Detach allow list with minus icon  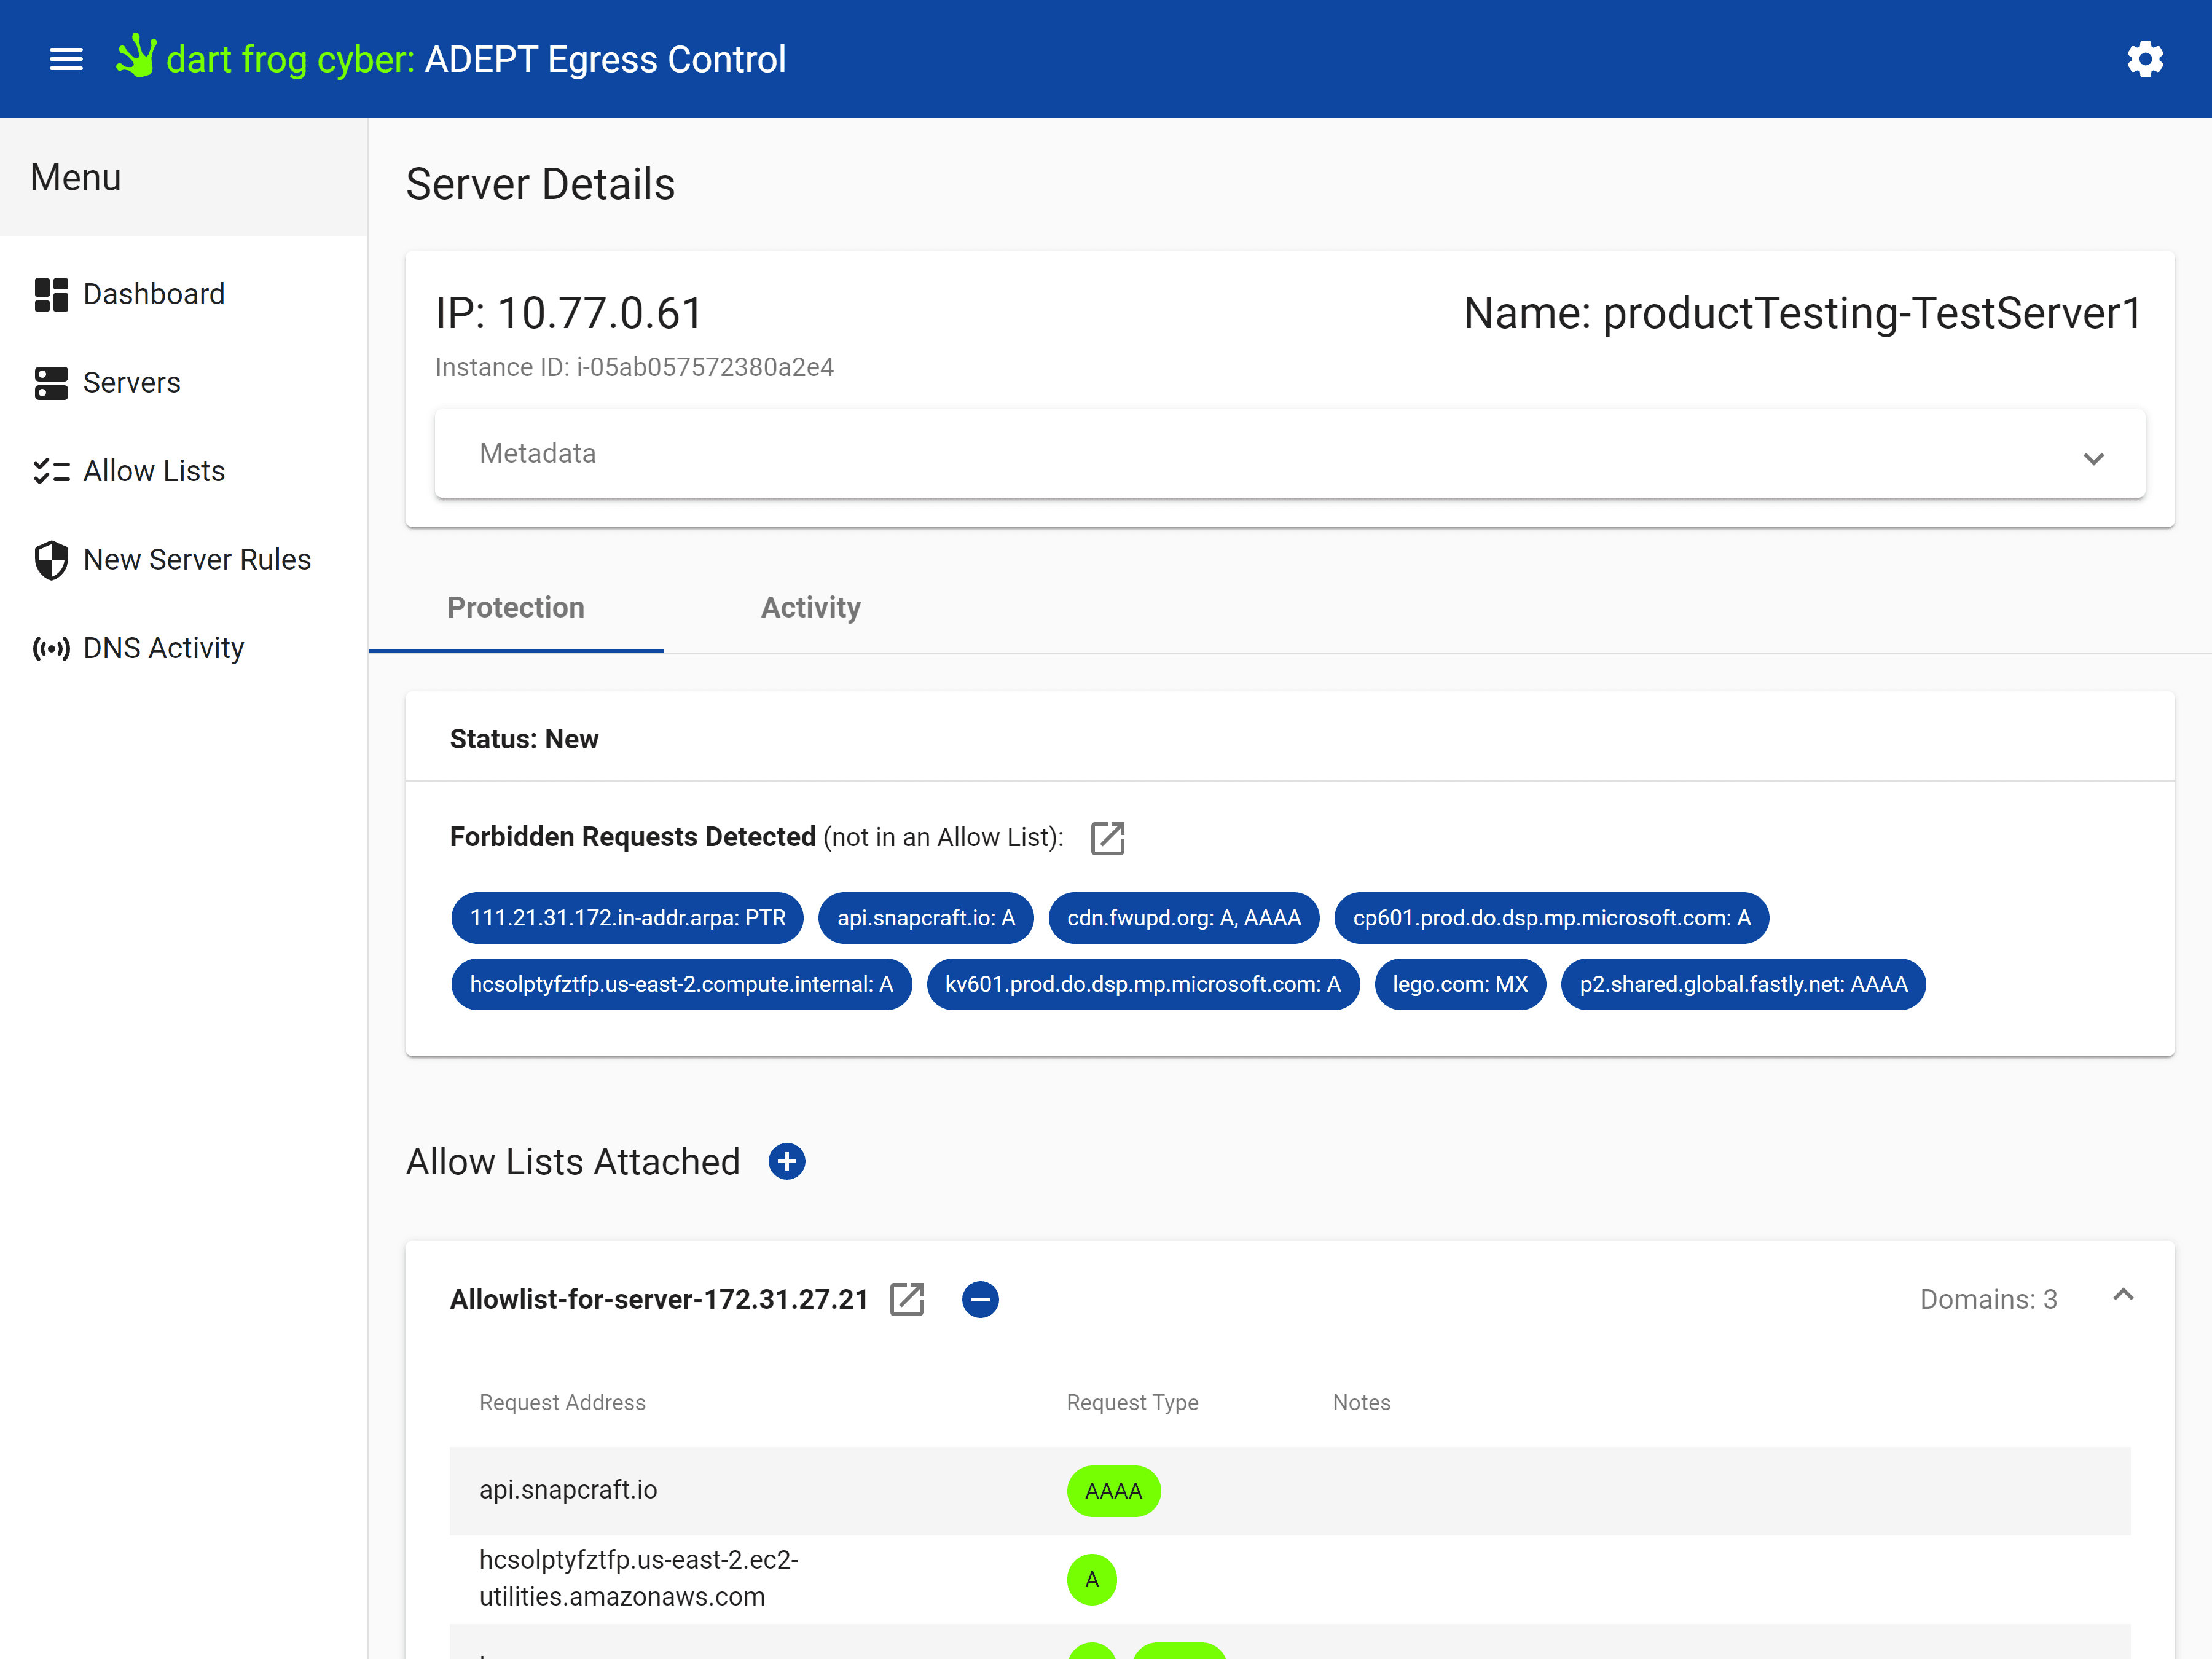tap(980, 1299)
